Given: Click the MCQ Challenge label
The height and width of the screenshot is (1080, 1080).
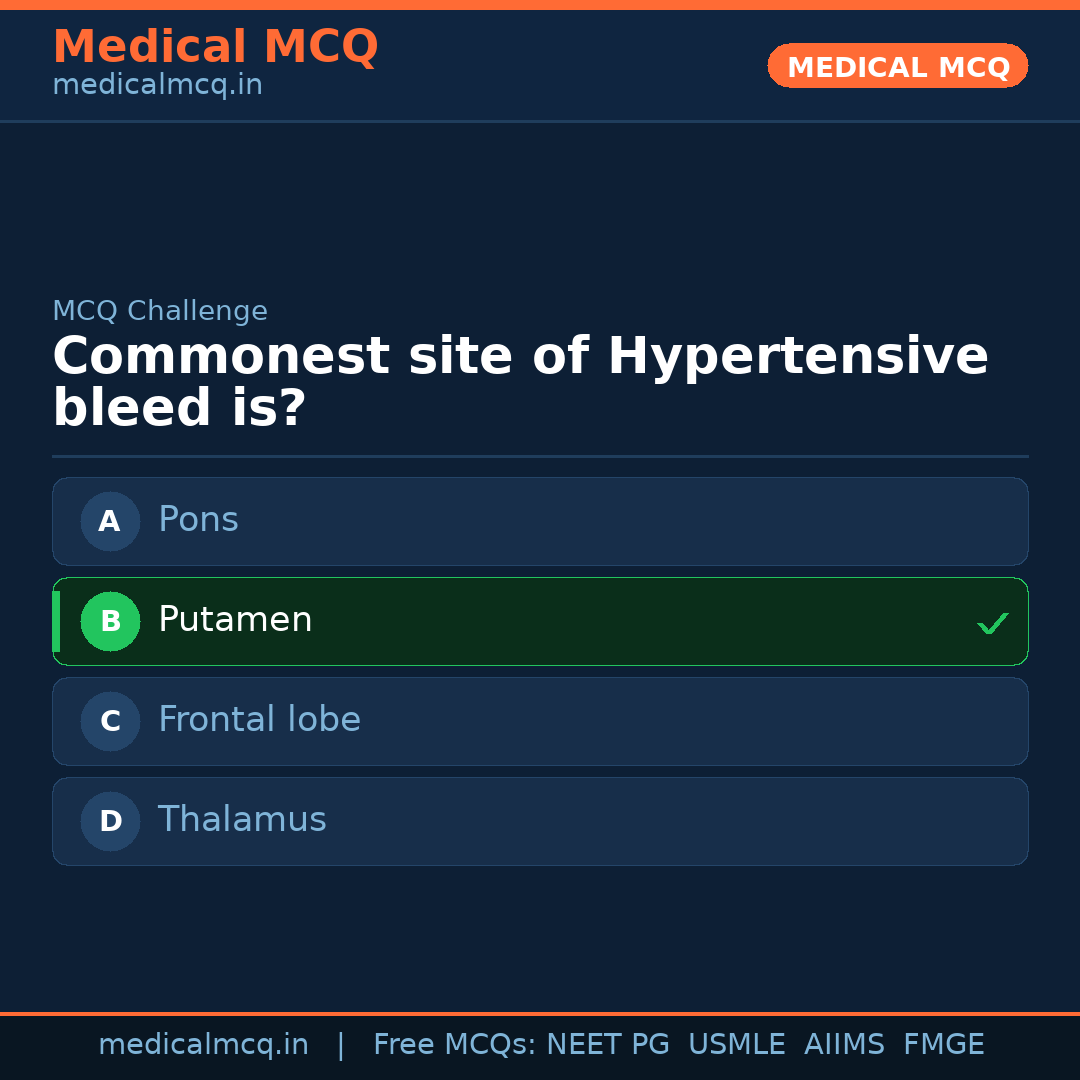Looking at the screenshot, I should [160, 311].
